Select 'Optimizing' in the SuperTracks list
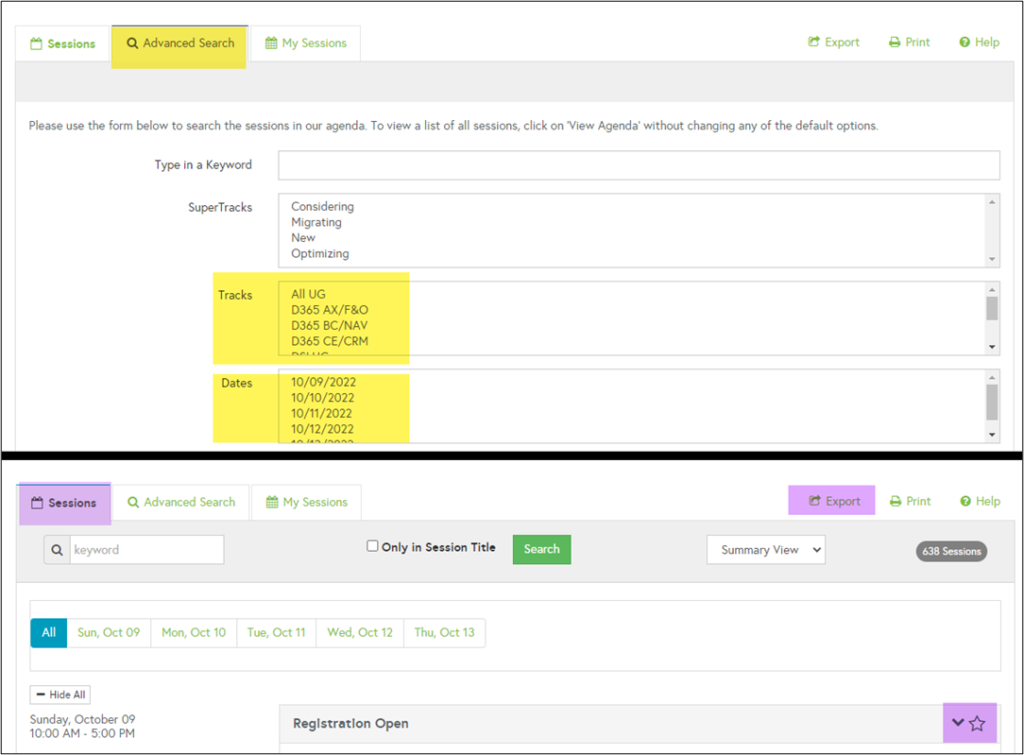The height and width of the screenshot is (755, 1024). [x=320, y=253]
